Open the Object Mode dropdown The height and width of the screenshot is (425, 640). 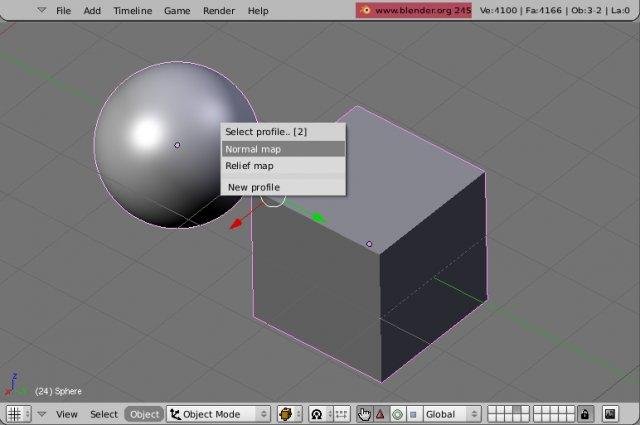218,414
